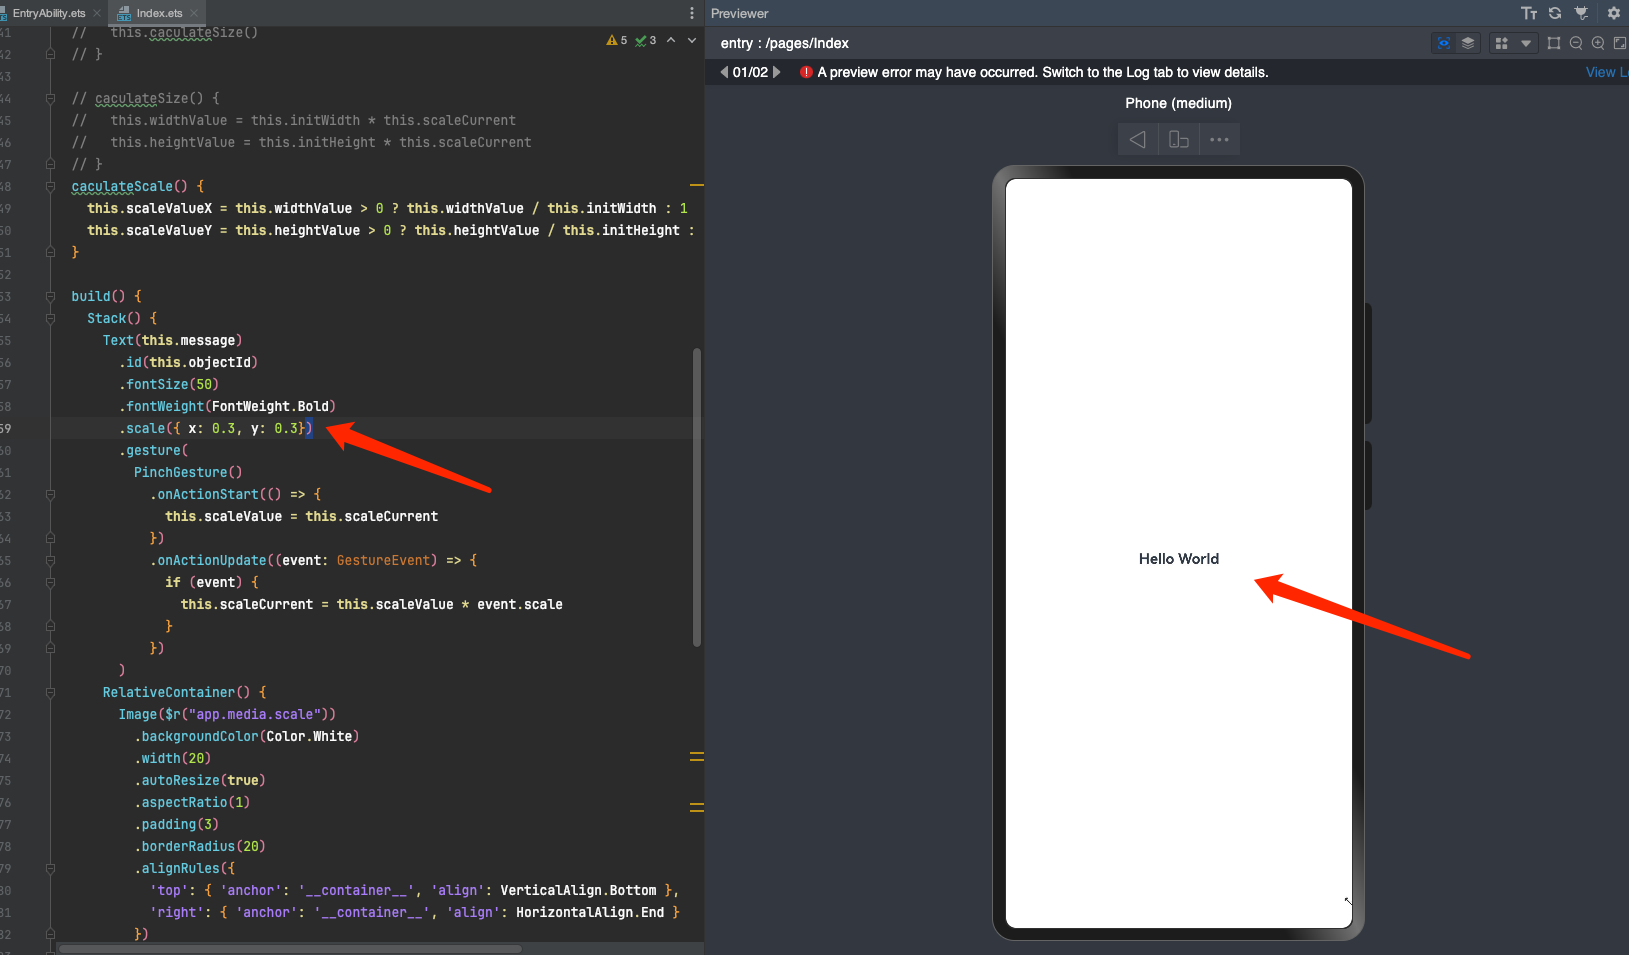This screenshot has height=955, width=1629.
Task: Click the font size icon in Previewer
Action: [x=1529, y=13]
